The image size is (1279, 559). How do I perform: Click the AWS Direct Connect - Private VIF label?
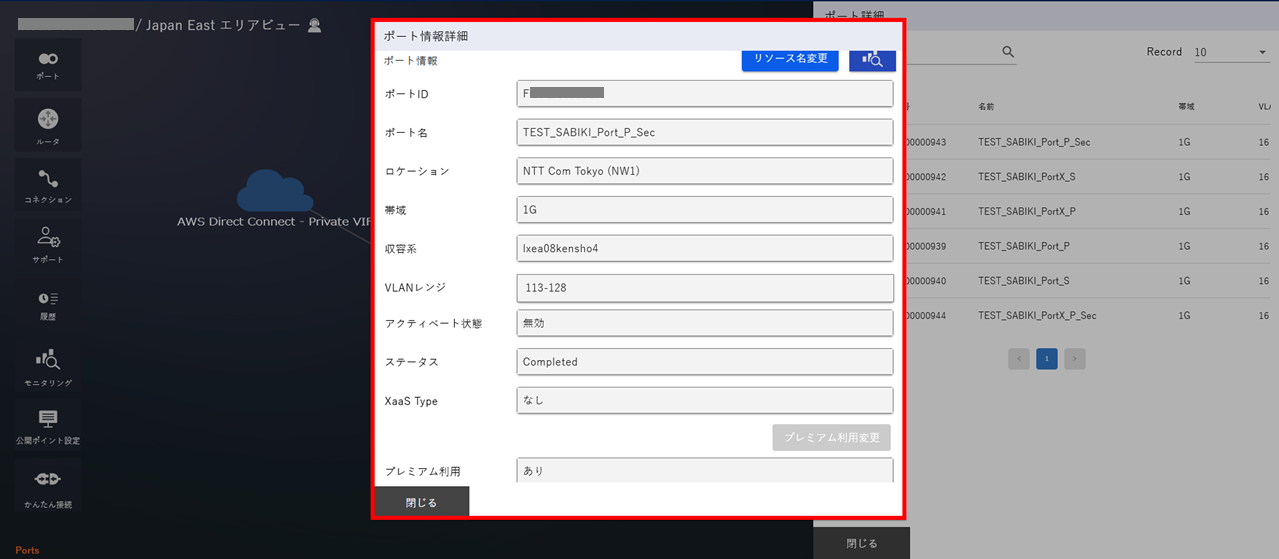click(x=274, y=222)
